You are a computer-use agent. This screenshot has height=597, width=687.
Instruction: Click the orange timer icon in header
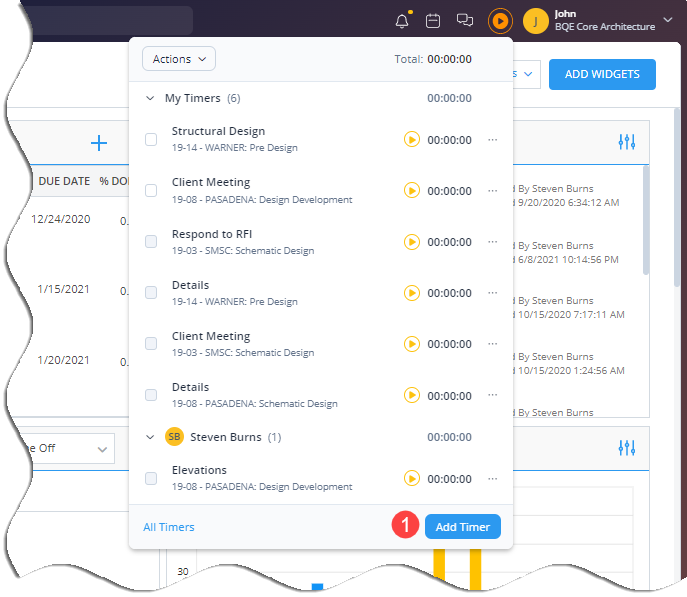(500, 20)
